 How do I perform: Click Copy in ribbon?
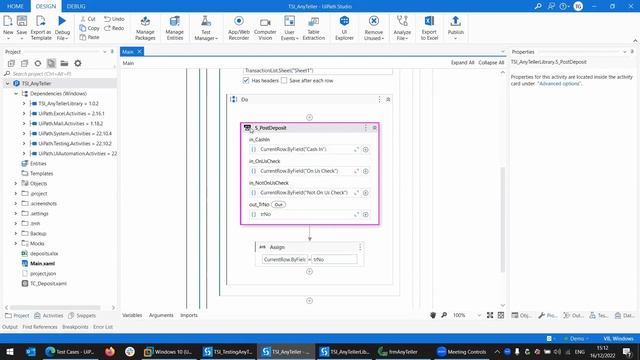coord(89,28)
